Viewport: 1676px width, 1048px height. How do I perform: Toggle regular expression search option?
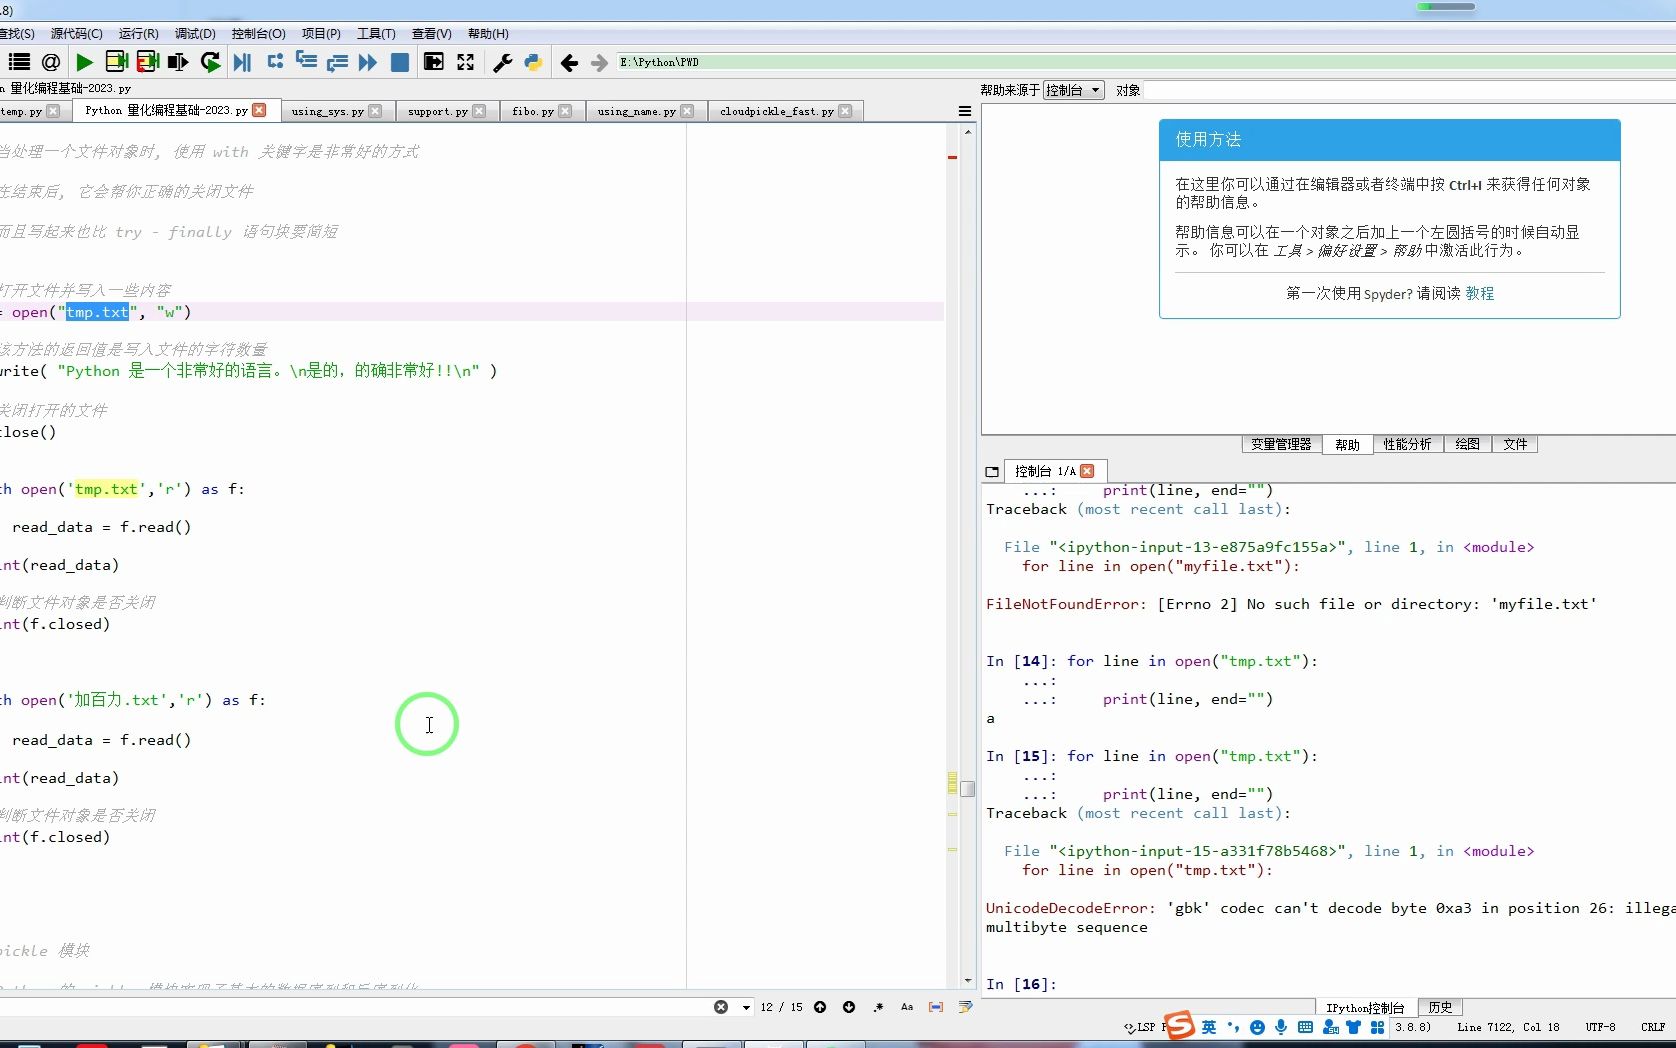click(878, 1007)
